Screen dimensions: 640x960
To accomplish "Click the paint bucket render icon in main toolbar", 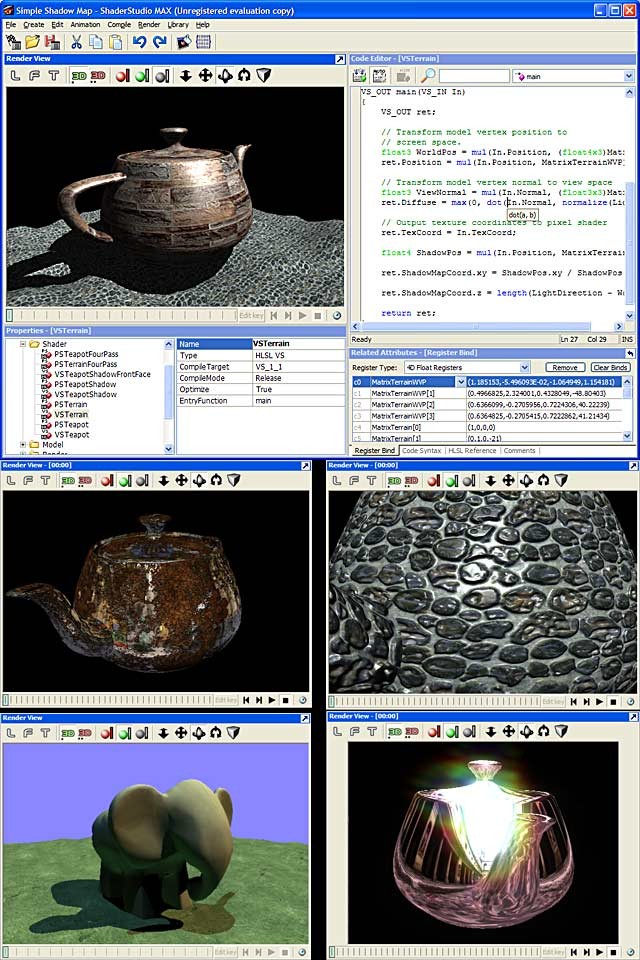I will coord(184,42).
